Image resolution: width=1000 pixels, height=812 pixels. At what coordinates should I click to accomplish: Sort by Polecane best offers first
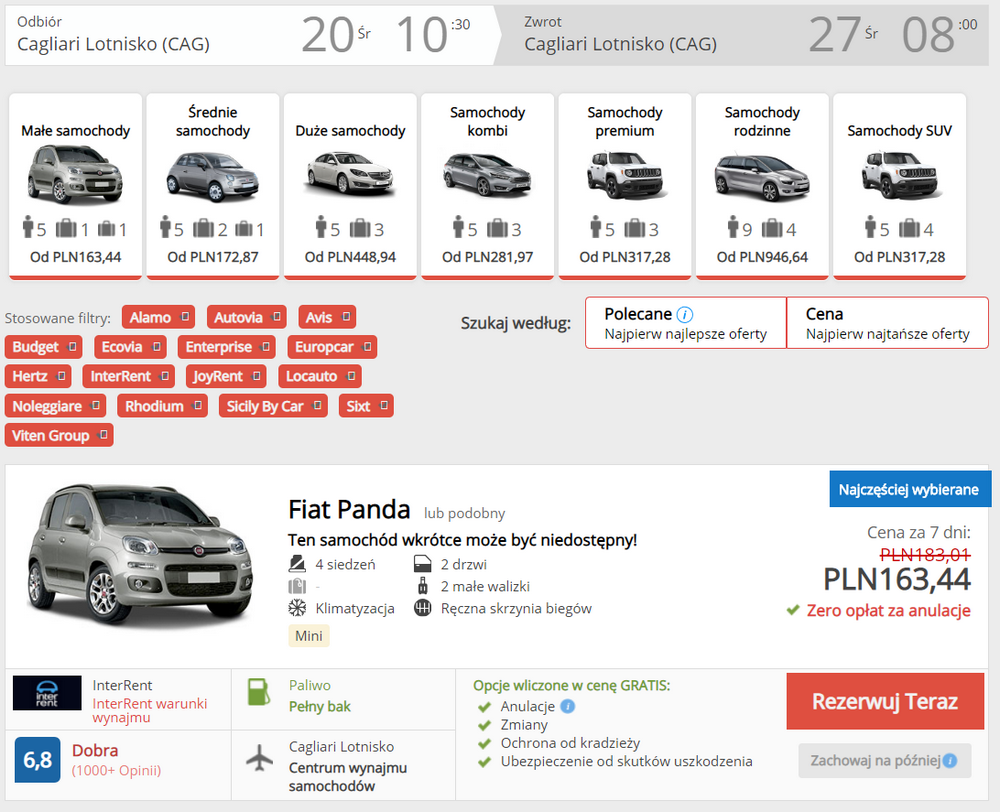tap(686, 323)
